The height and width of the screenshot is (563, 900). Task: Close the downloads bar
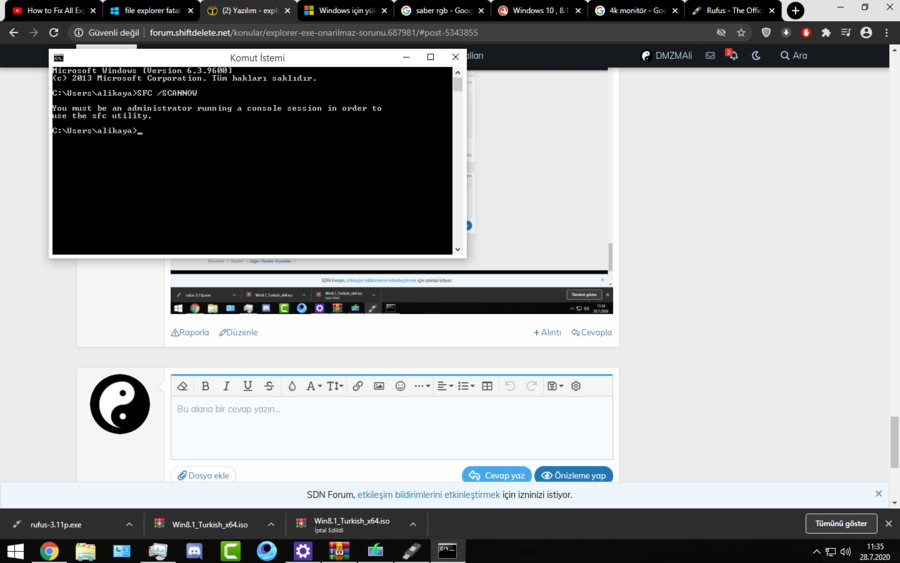(889, 523)
